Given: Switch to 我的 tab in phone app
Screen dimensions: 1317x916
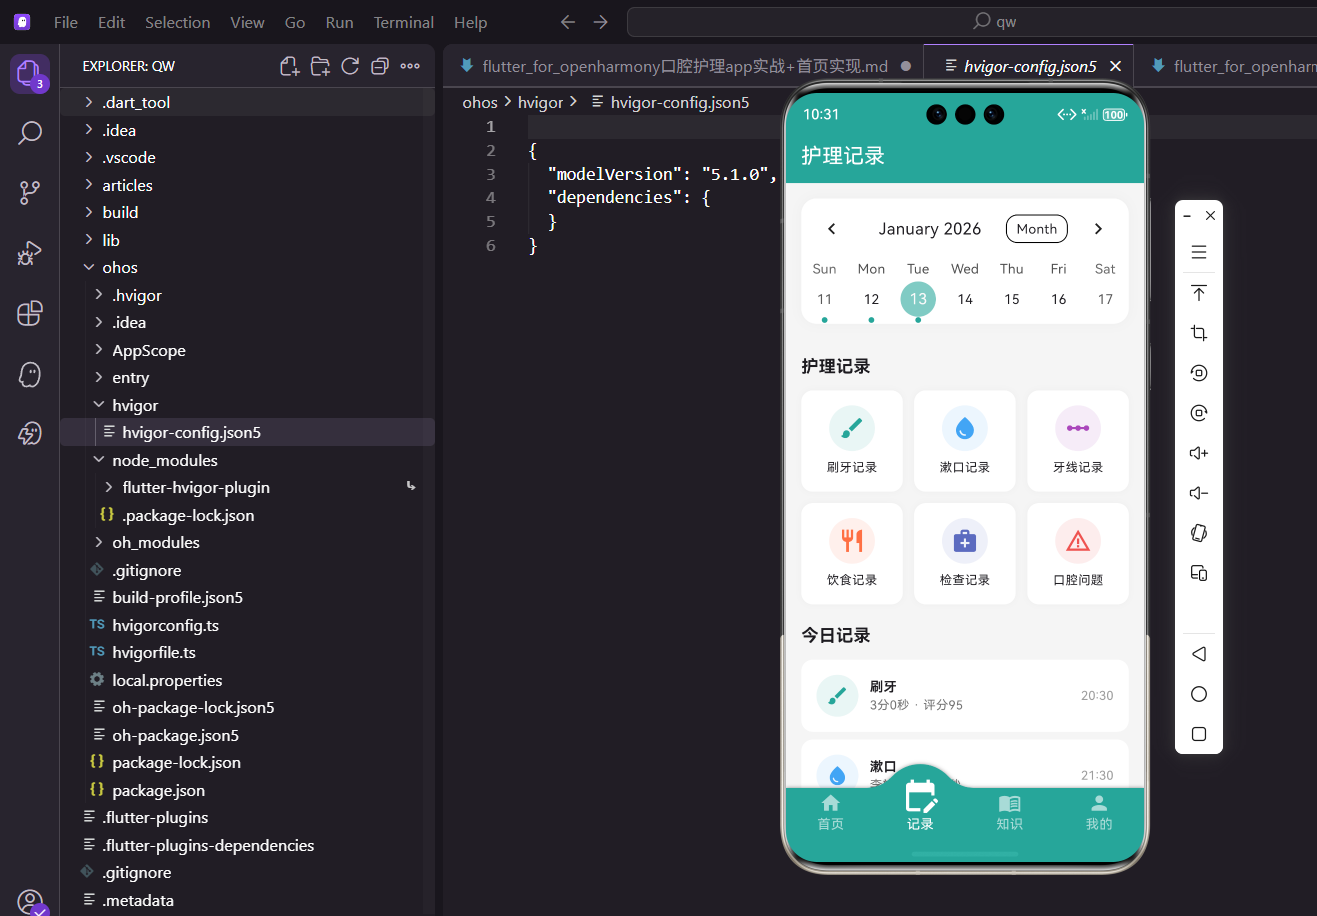Looking at the screenshot, I should [x=1098, y=813].
